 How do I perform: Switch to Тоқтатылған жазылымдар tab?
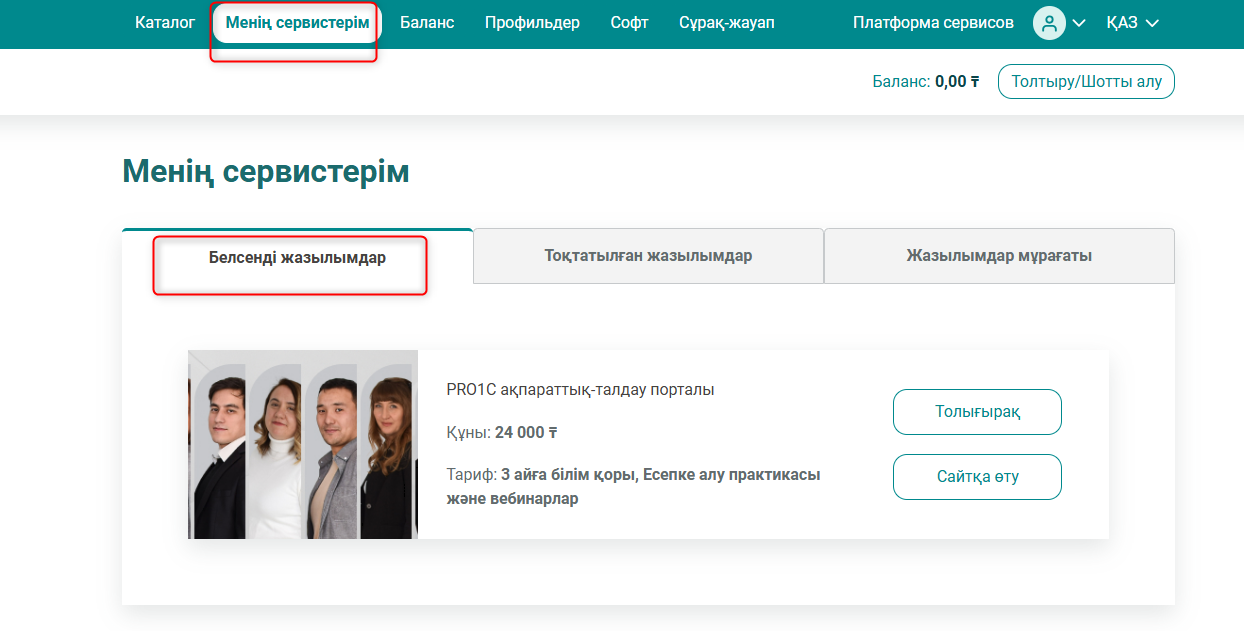pyautogui.click(x=648, y=256)
